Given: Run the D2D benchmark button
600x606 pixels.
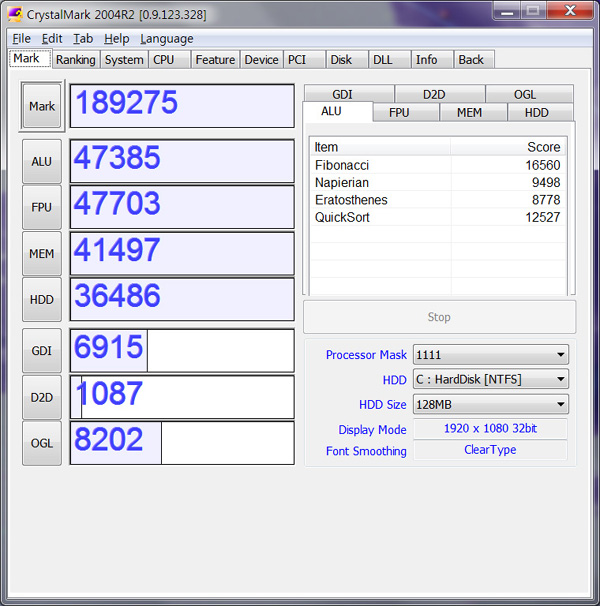Looking at the screenshot, I should pos(42,397).
